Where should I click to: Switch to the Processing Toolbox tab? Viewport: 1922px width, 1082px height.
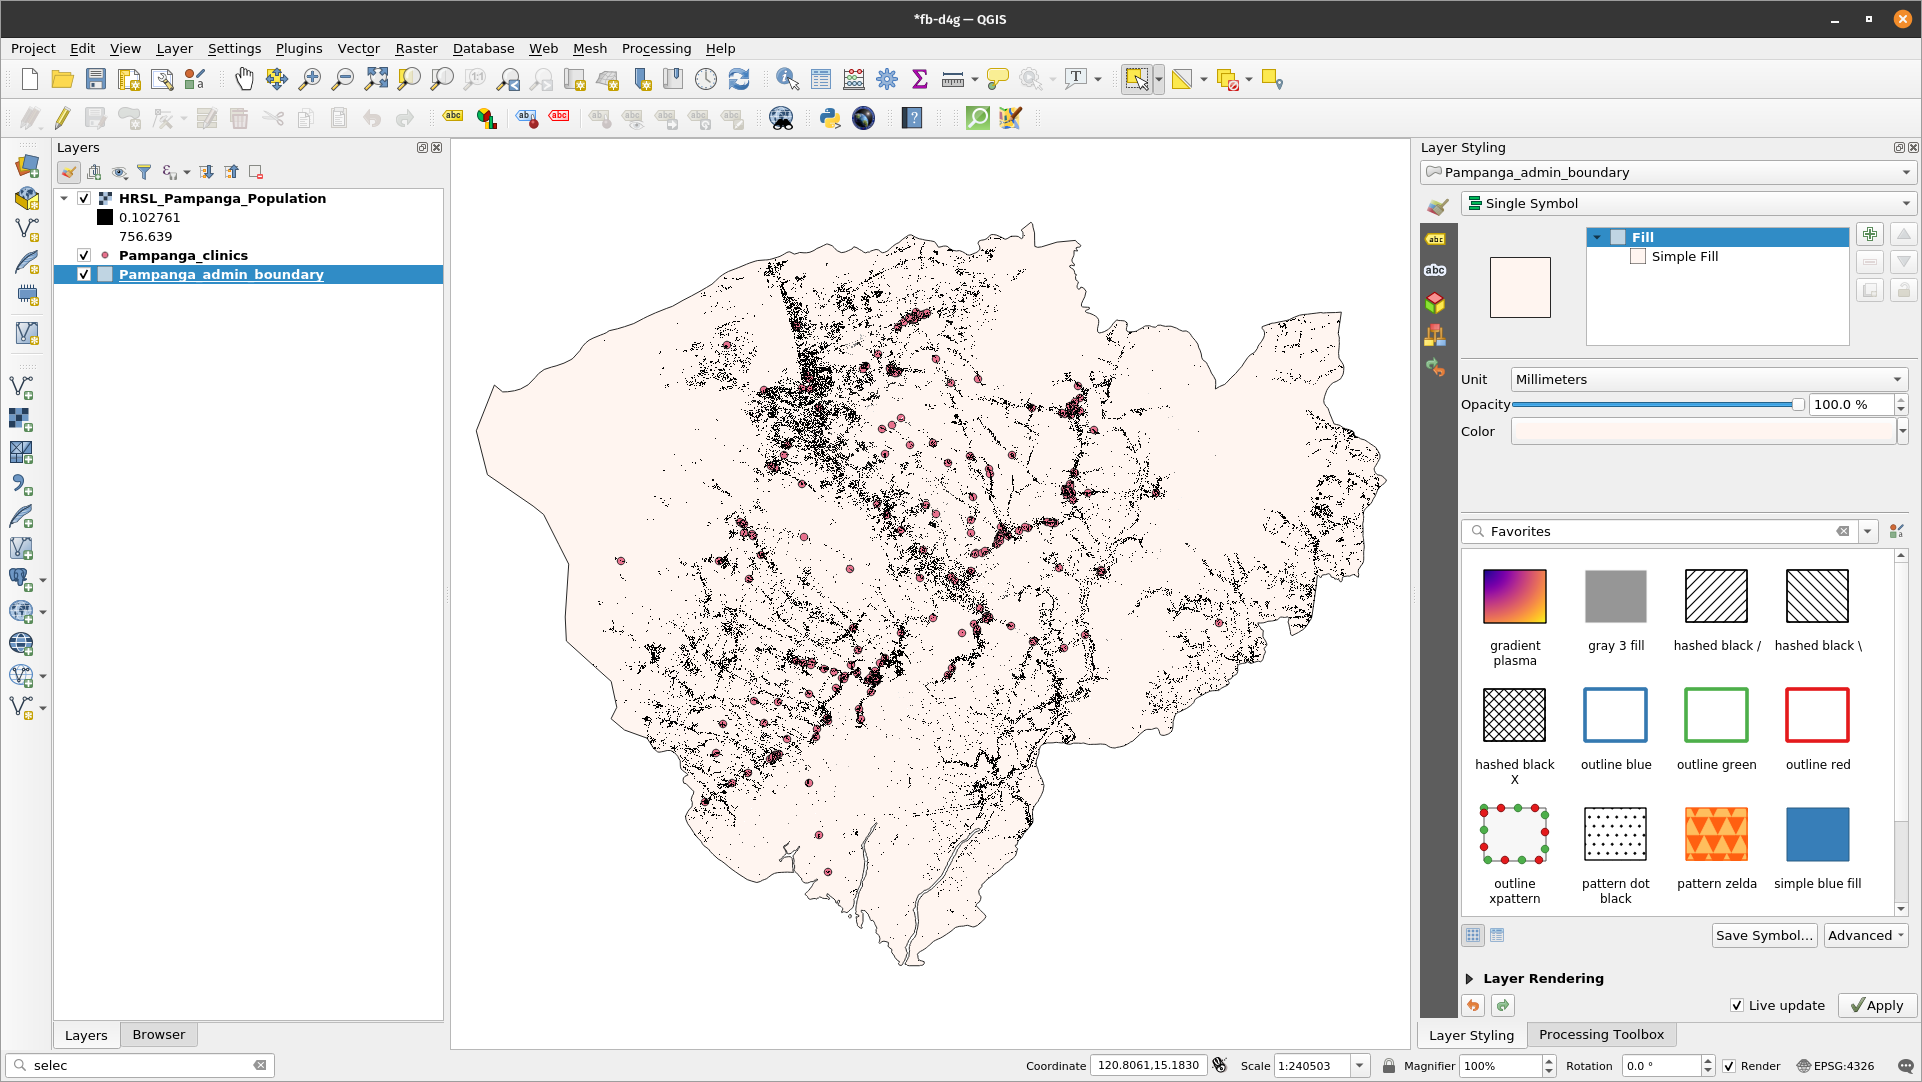[x=1601, y=1034]
